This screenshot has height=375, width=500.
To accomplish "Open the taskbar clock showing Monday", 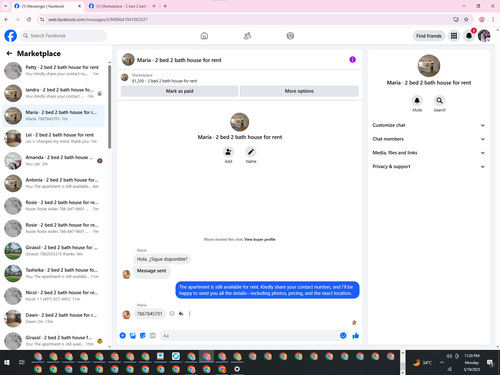I will tap(472, 363).
